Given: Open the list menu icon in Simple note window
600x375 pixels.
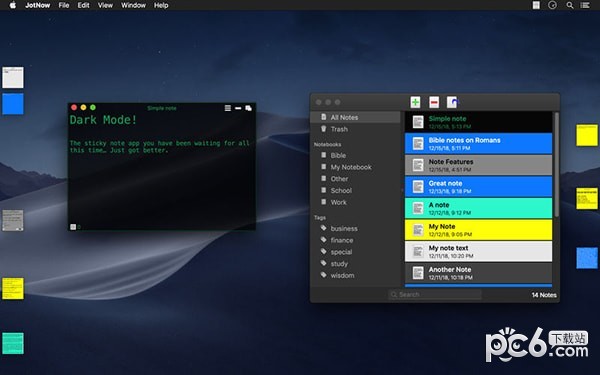Looking at the screenshot, I should pos(228,108).
